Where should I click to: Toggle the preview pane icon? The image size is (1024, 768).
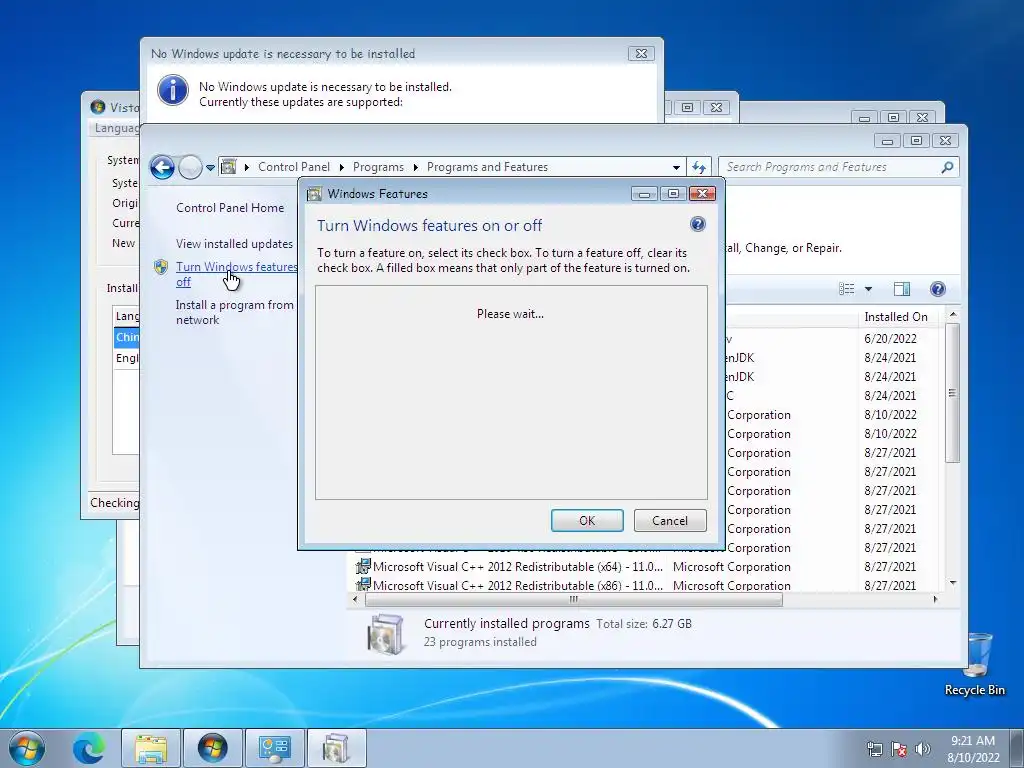coord(902,289)
